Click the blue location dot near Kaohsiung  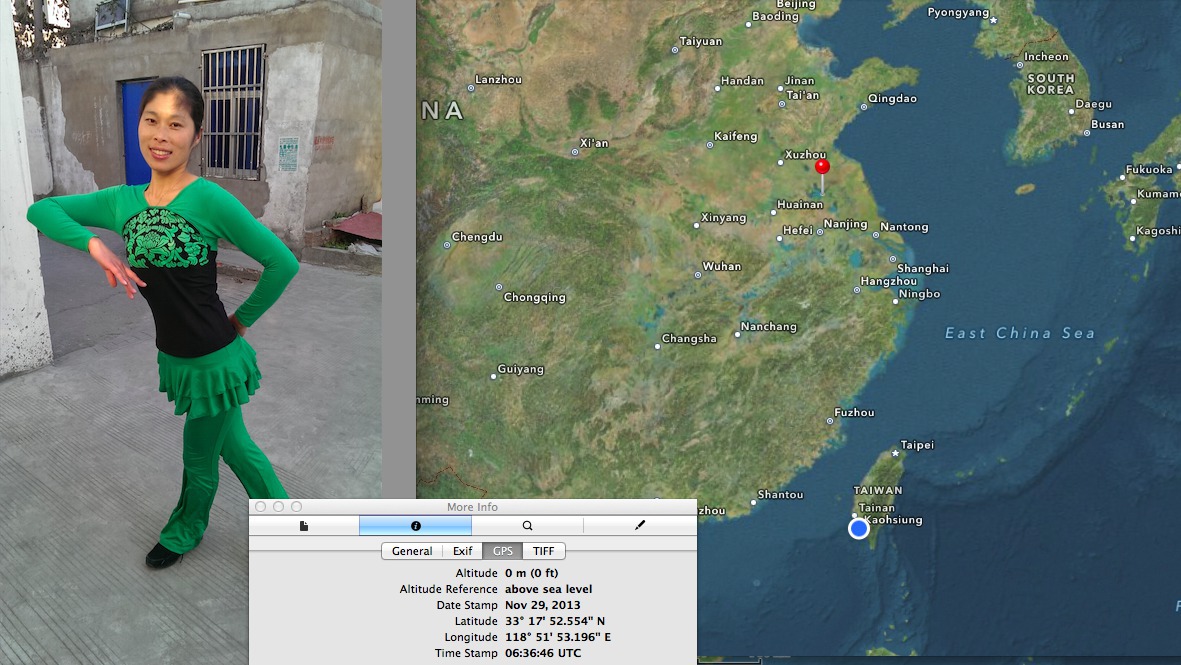click(x=859, y=529)
